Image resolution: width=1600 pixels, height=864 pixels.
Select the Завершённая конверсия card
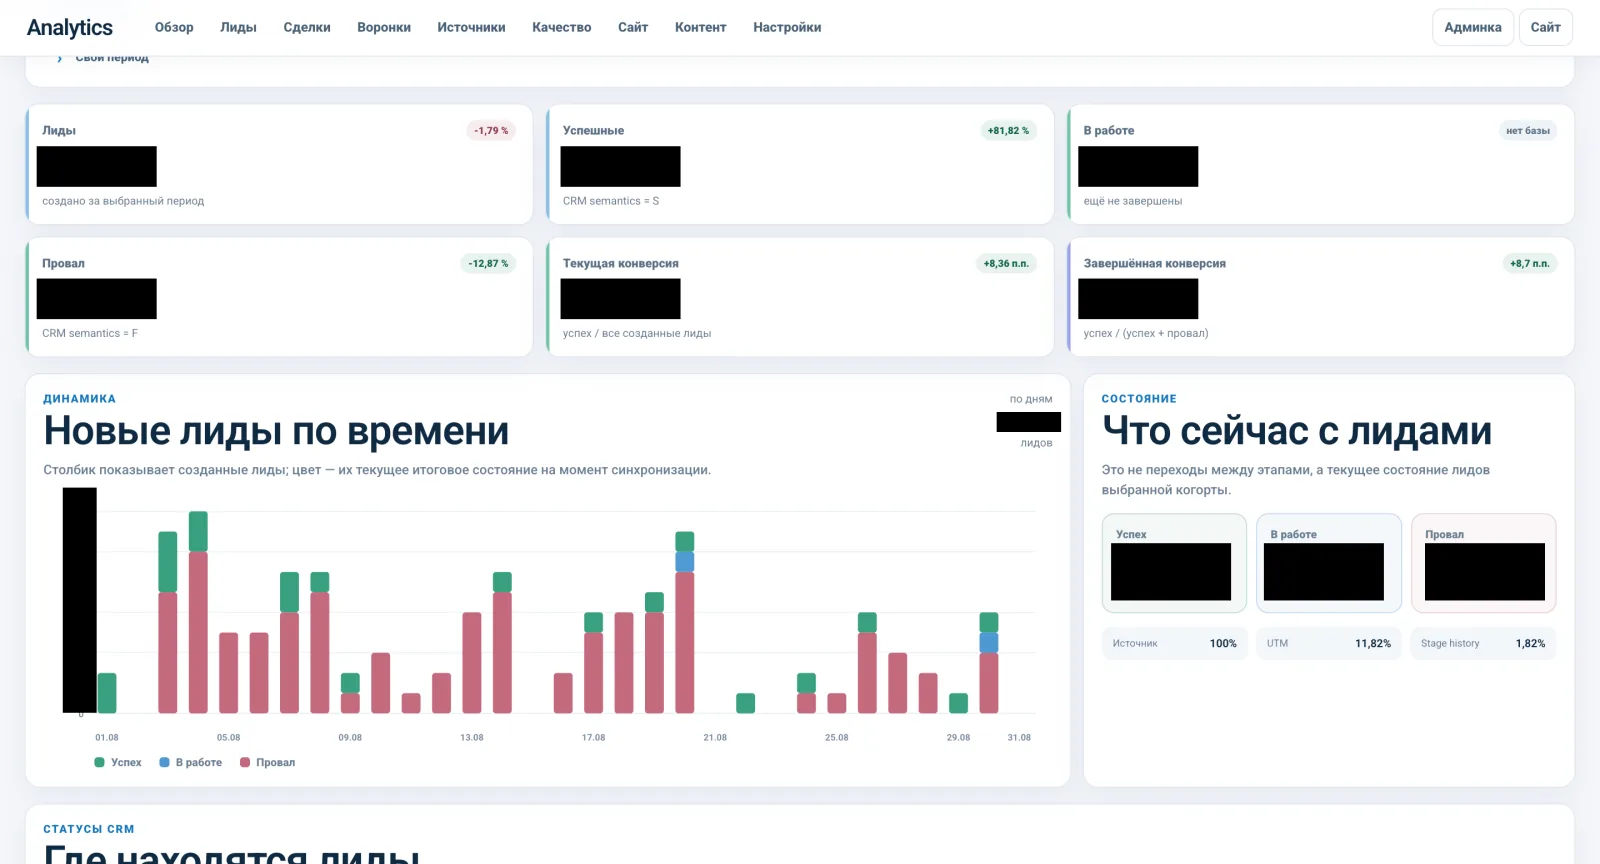click(1321, 297)
